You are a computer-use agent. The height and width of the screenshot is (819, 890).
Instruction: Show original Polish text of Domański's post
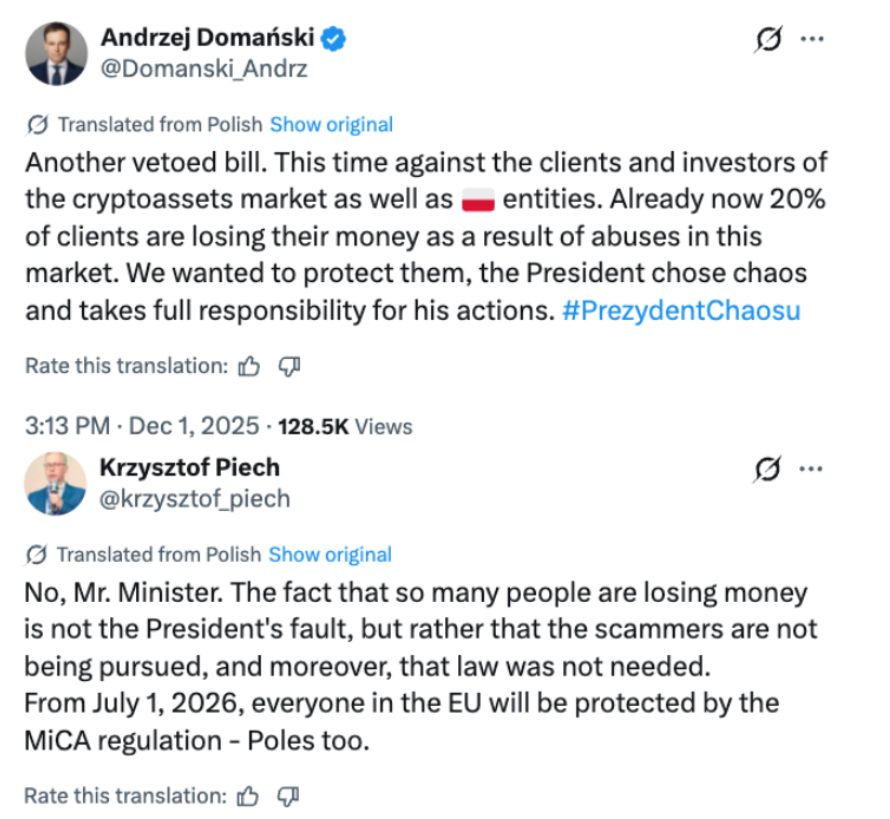coord(331,125)
